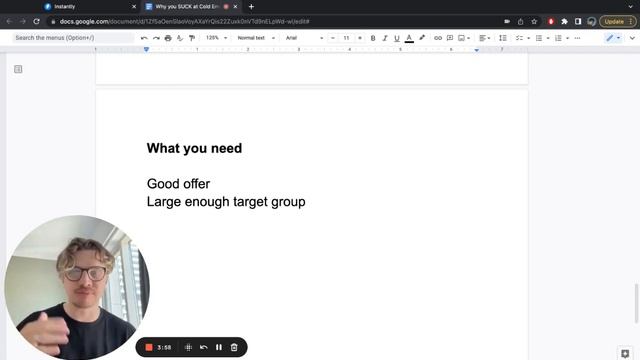Click the webcam bubble overlay

(x=77, y=287)
